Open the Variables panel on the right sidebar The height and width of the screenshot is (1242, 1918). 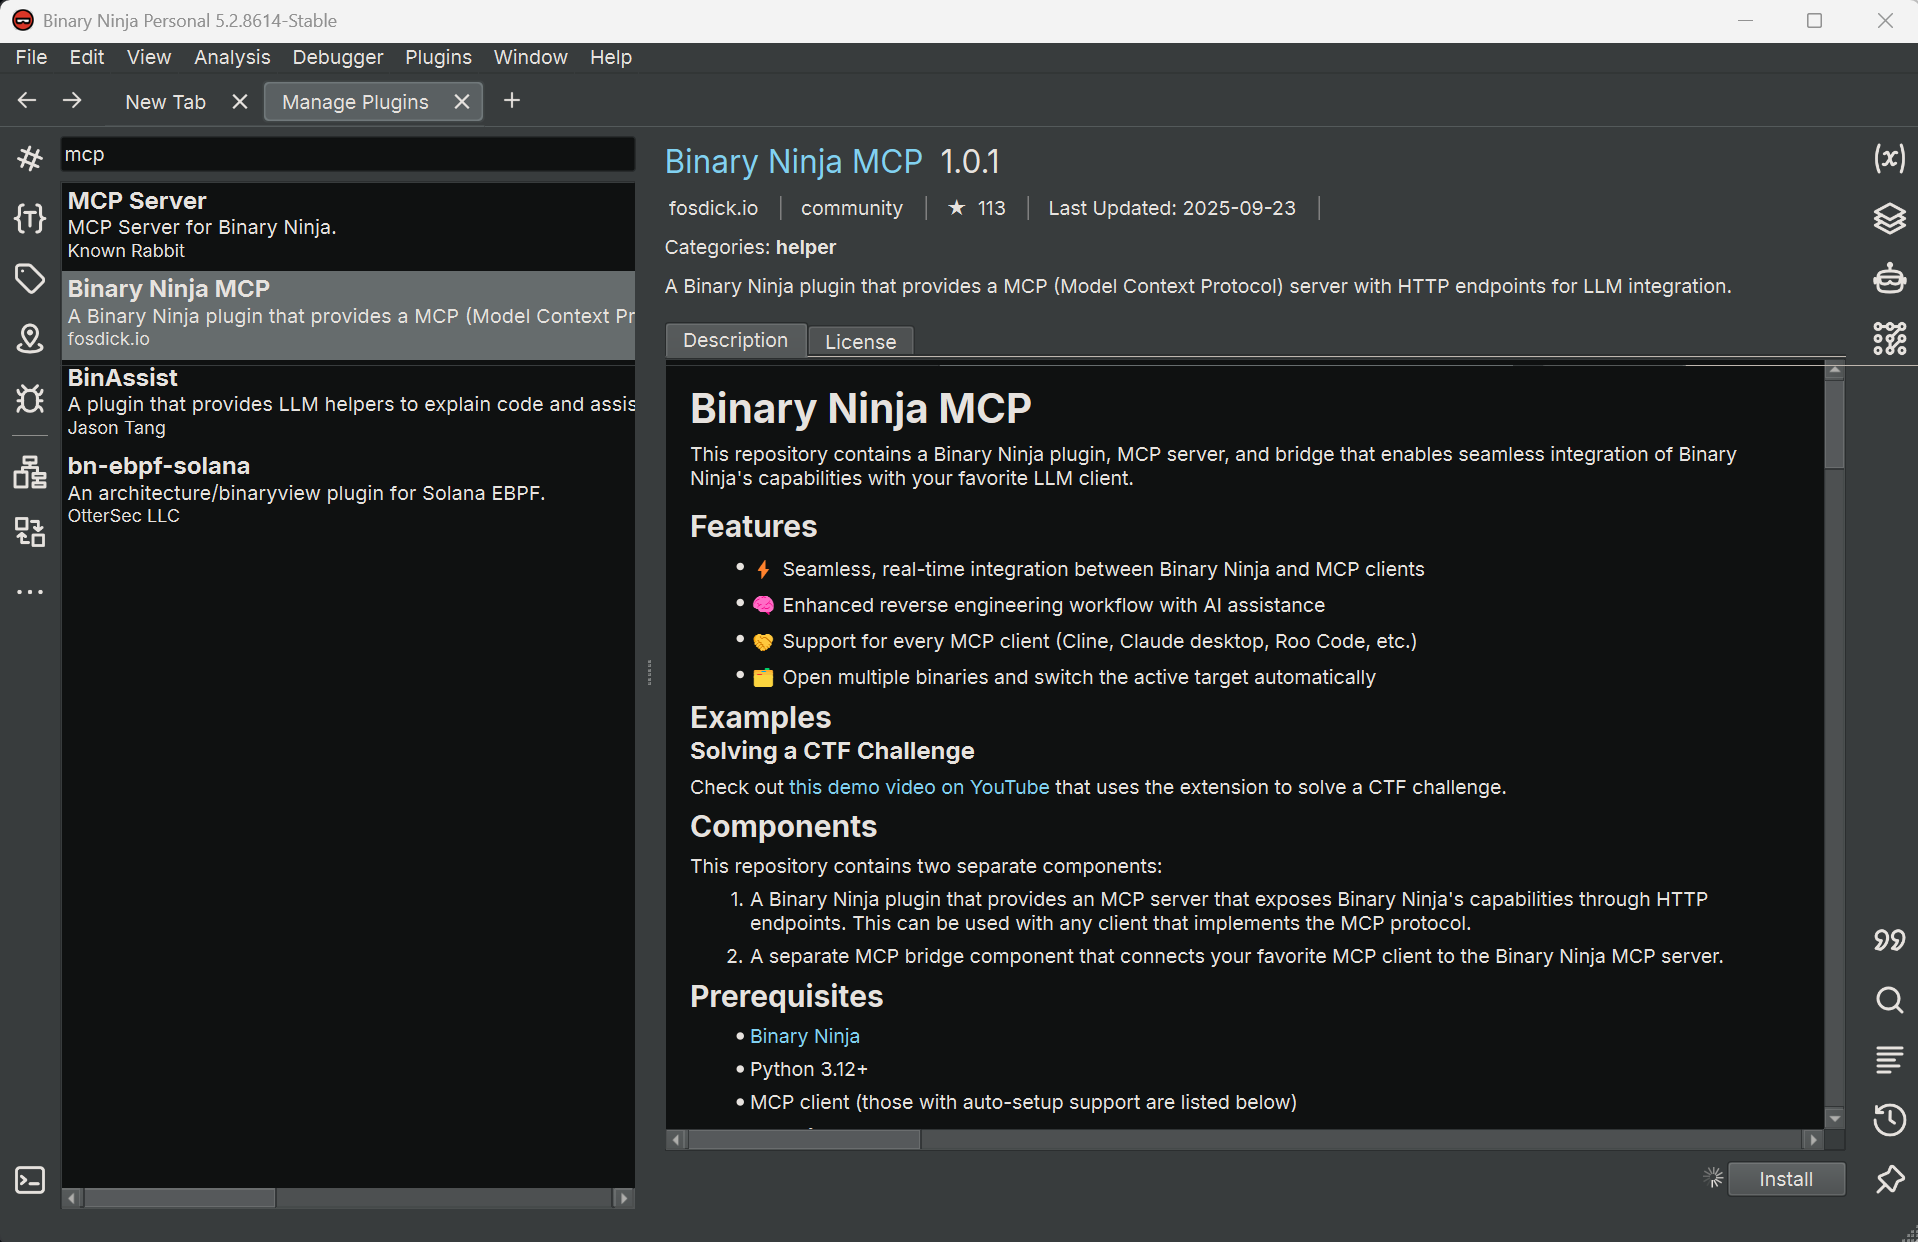[x=1890, y=158]
